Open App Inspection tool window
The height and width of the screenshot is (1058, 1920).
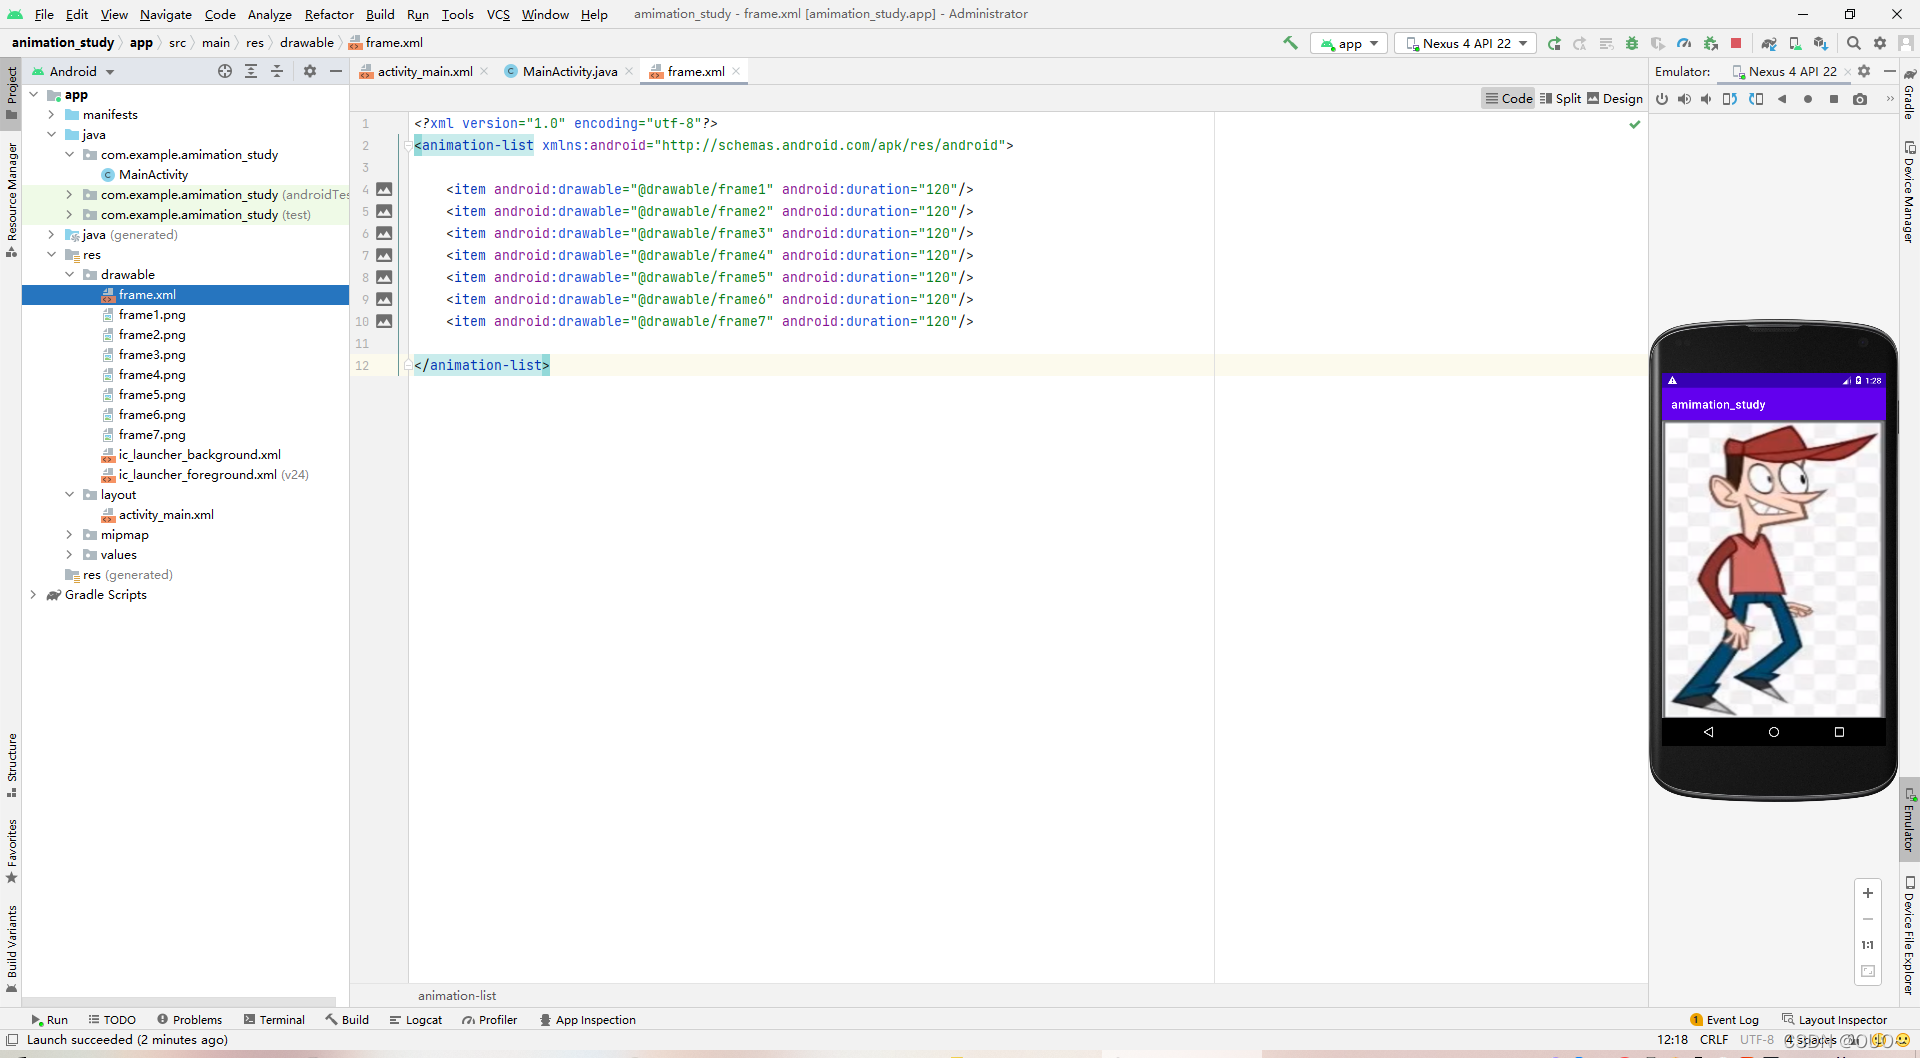[x=588, y=1020]
